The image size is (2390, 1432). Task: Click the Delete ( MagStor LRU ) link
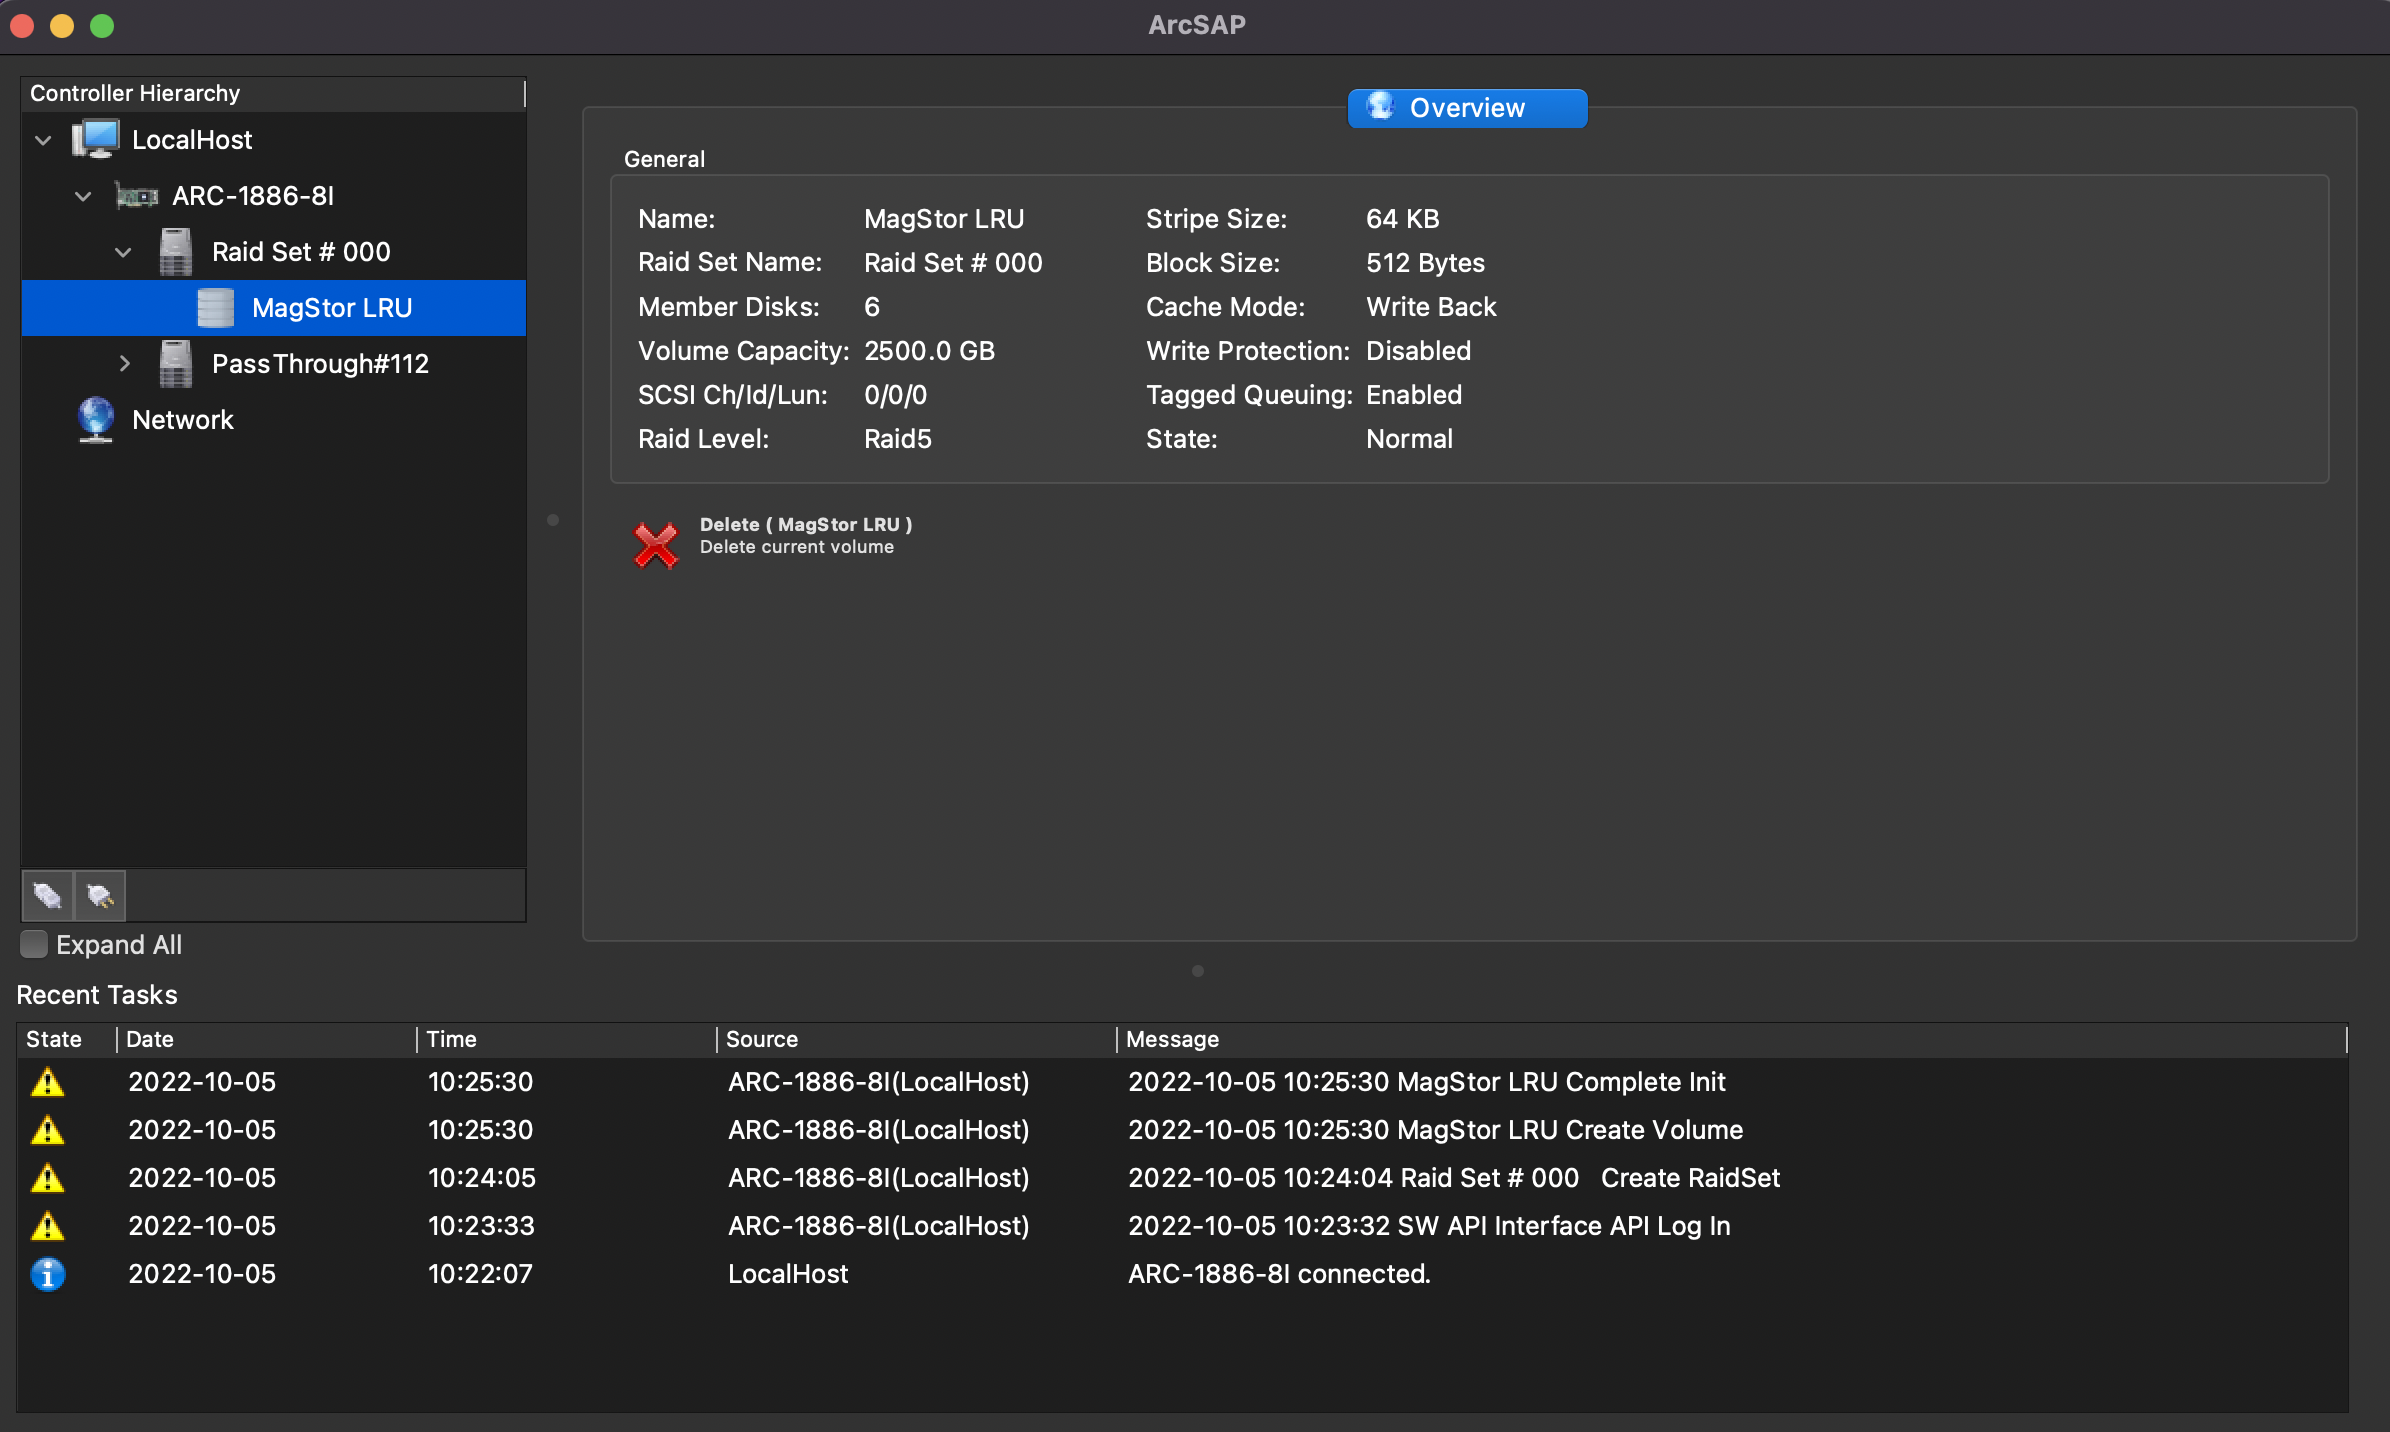tap(805, 524)
